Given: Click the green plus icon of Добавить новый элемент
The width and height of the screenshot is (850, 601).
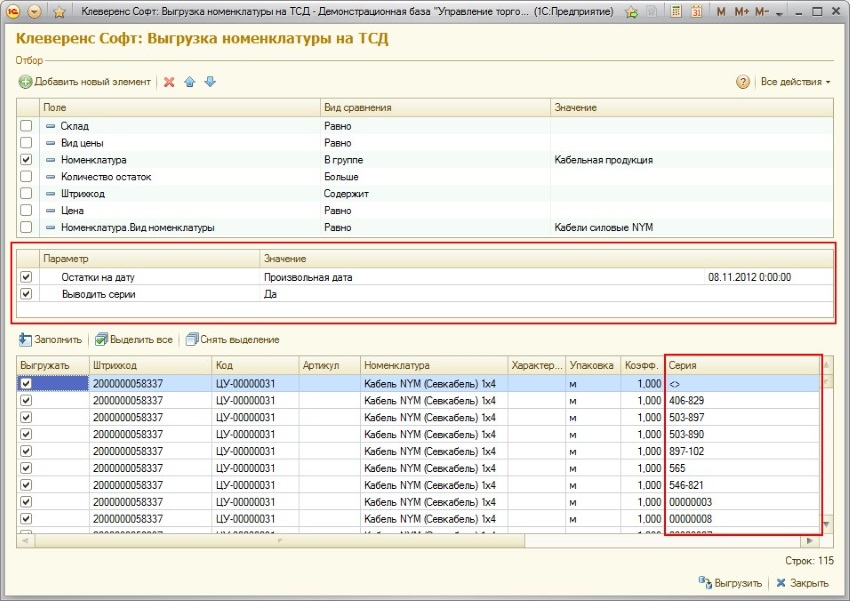Looking at the screenshot, I should click(25, 82).
